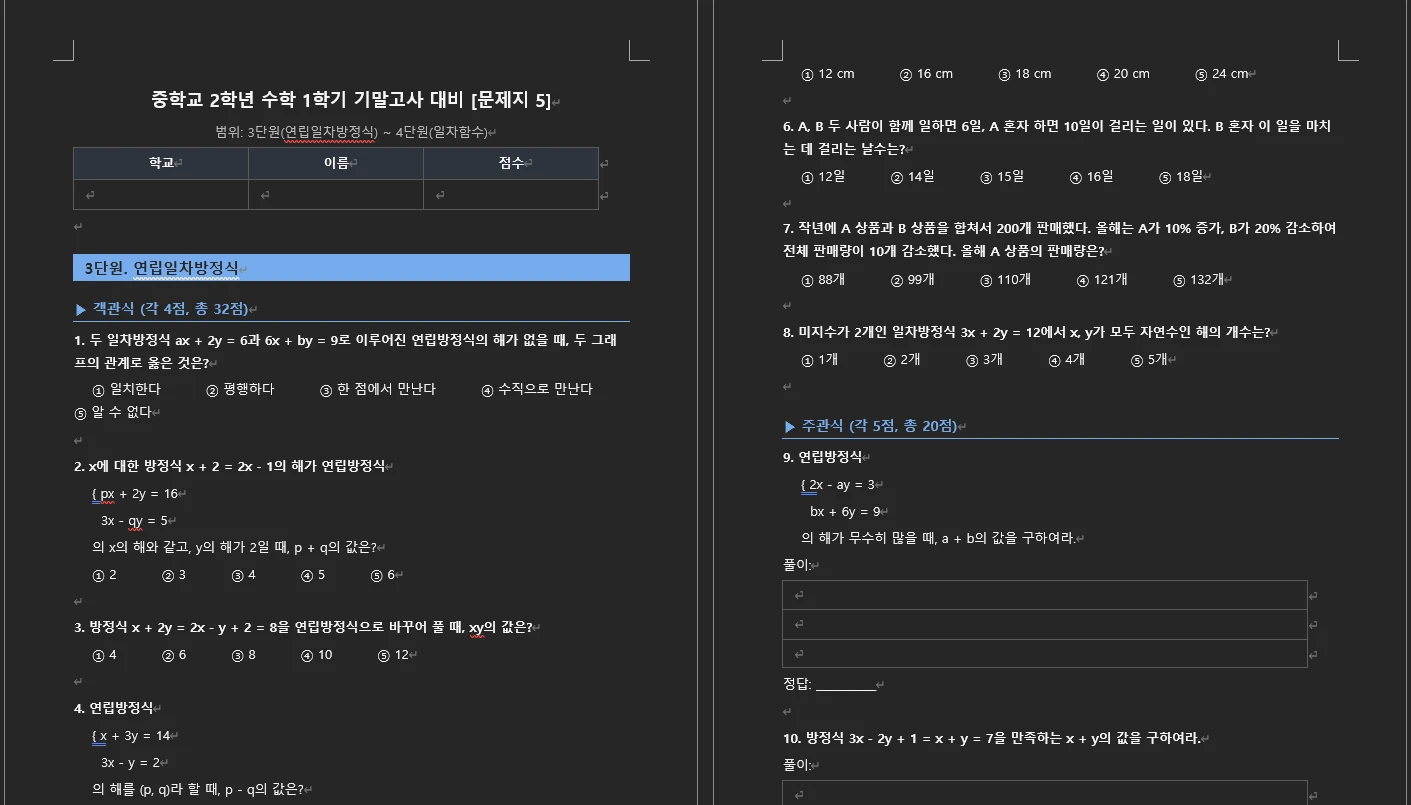Select option '⑤ 132개'

[x=1199, y=280]
